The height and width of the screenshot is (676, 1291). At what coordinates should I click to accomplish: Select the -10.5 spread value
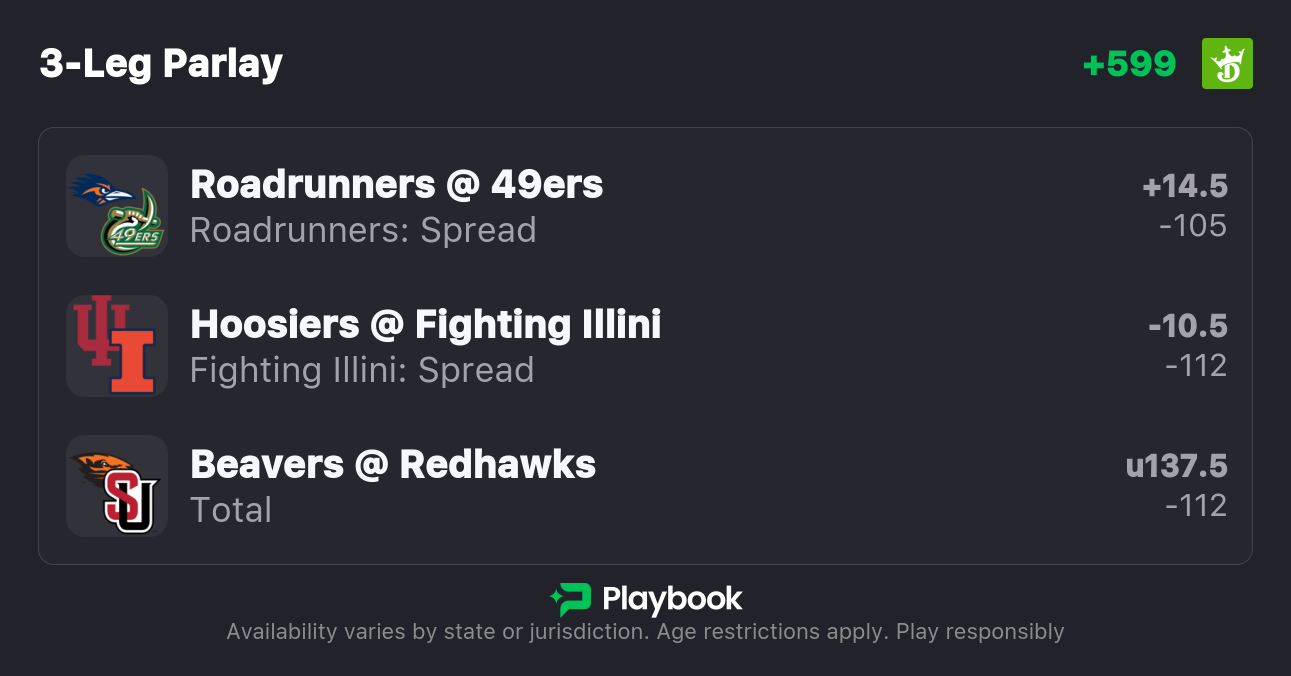(x=1188, y=326)
